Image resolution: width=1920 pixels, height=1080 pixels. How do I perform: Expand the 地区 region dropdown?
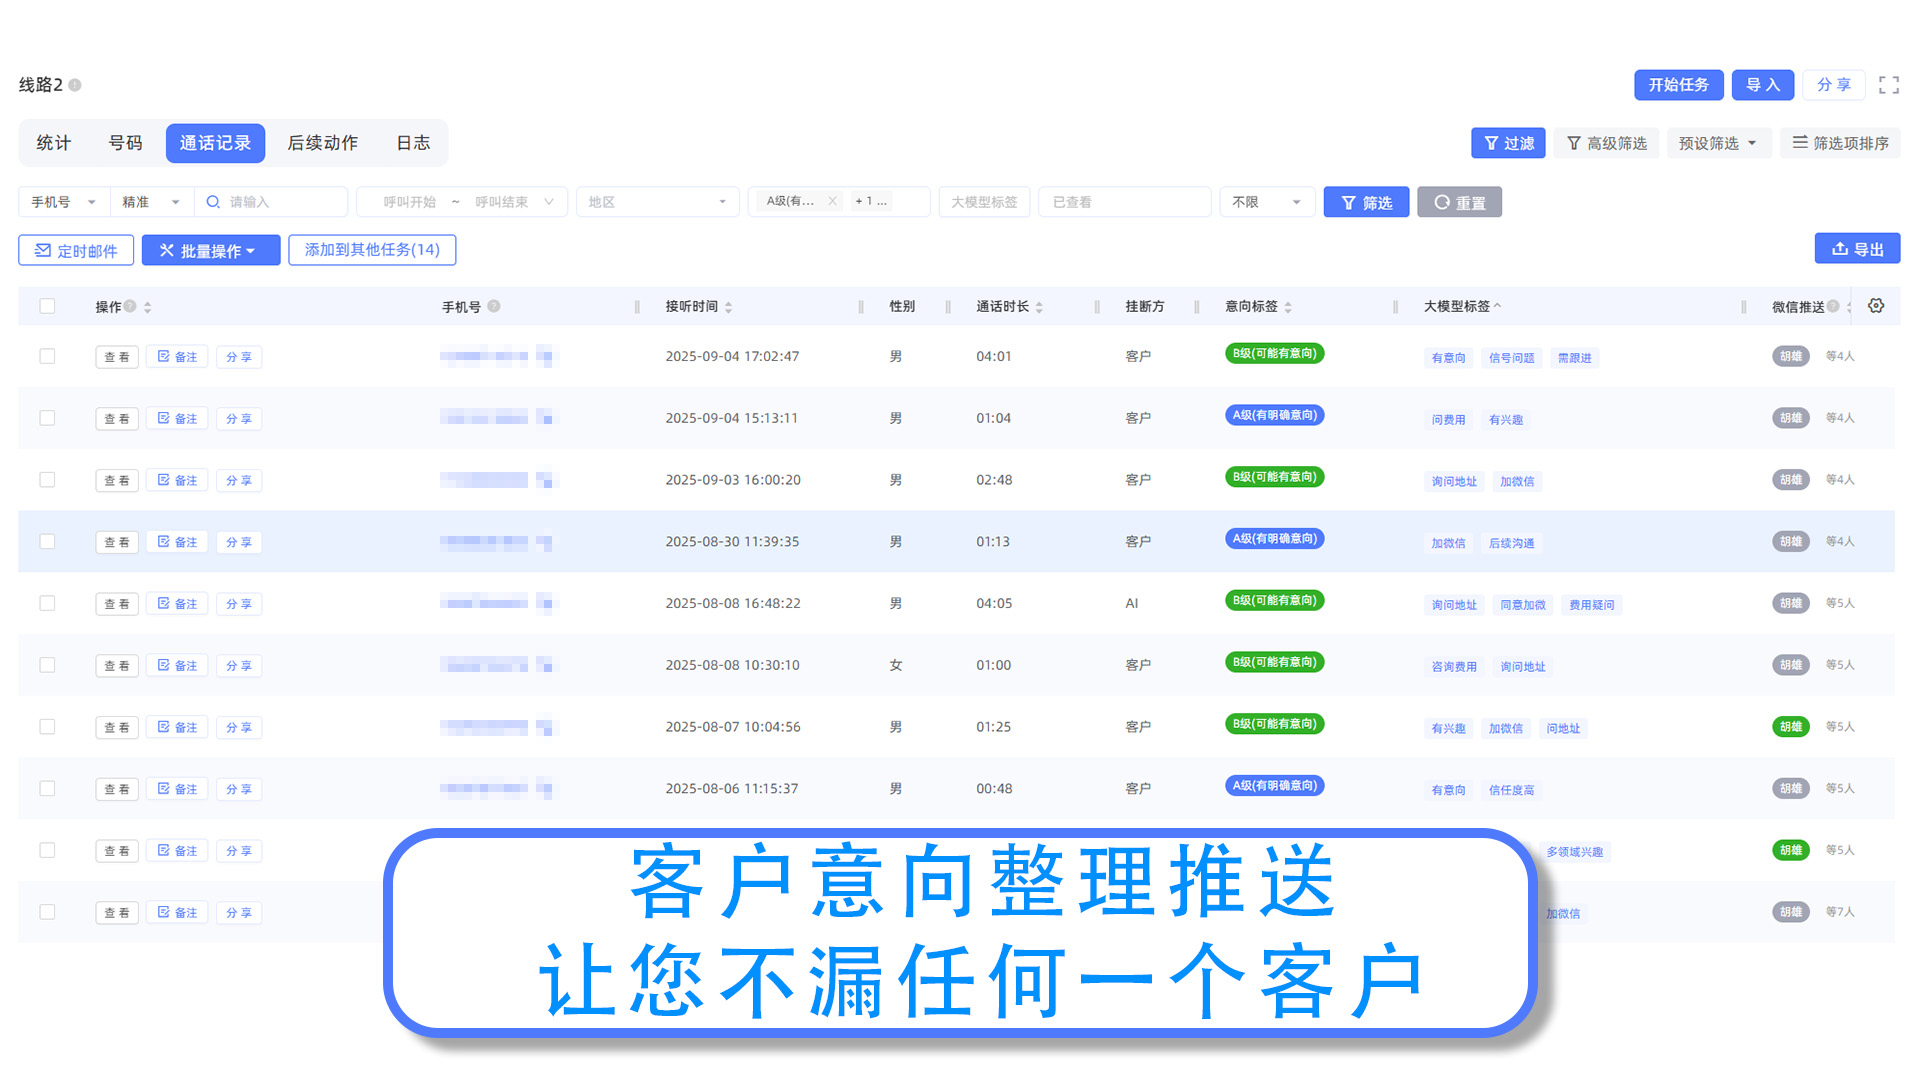click(x=657, y=202)
